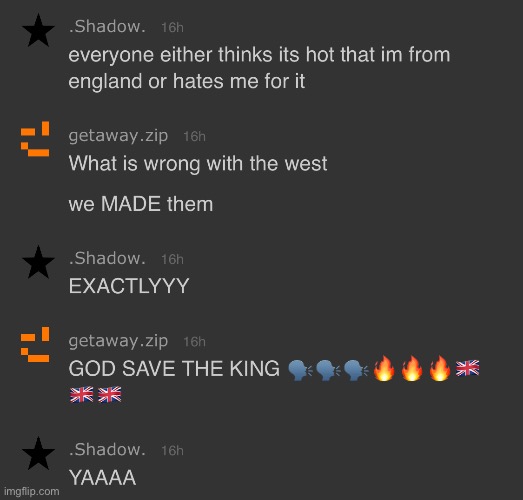Click first fire emoji in GOD SAVE comment
Viewport: 523px width, 500px height.
(x=384, y=368)
